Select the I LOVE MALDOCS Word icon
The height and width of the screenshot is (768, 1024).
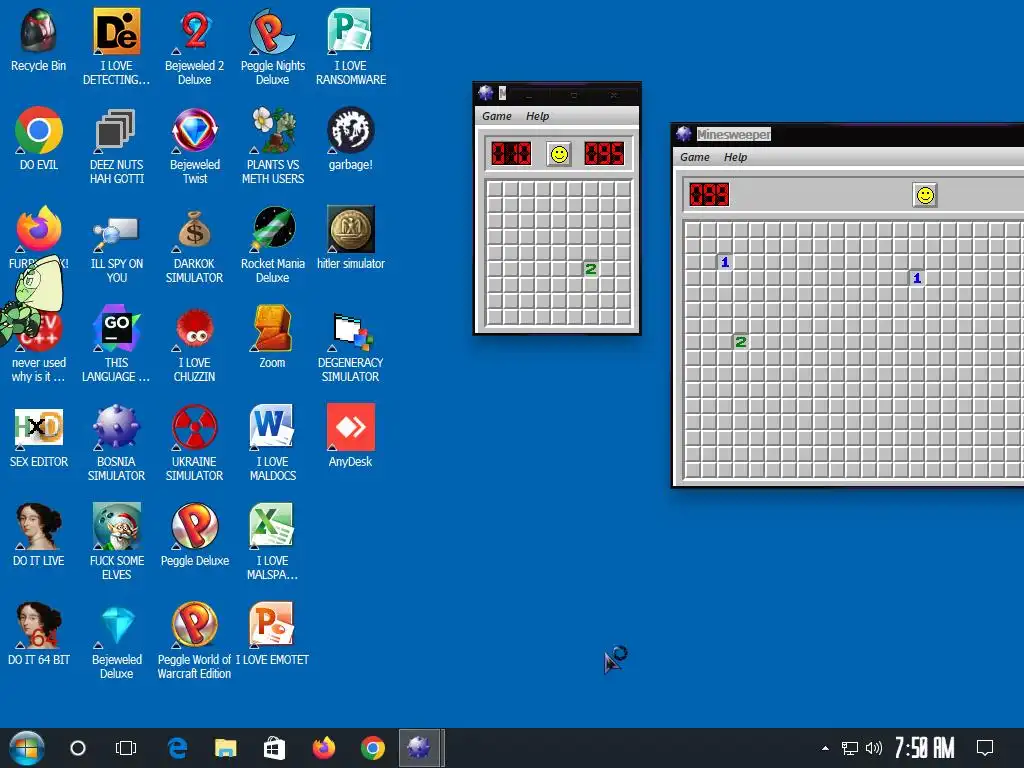(x=272, y=428)
